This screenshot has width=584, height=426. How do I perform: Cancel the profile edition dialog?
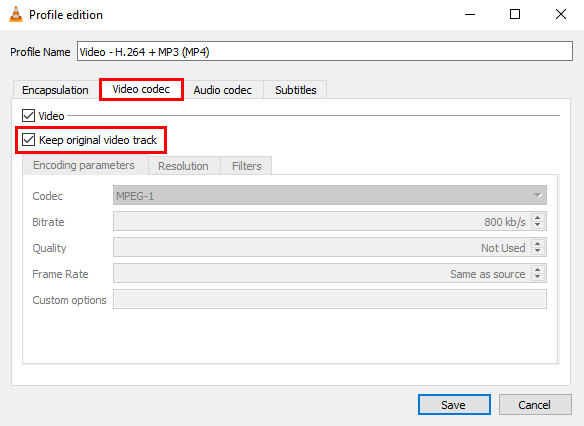535,404
